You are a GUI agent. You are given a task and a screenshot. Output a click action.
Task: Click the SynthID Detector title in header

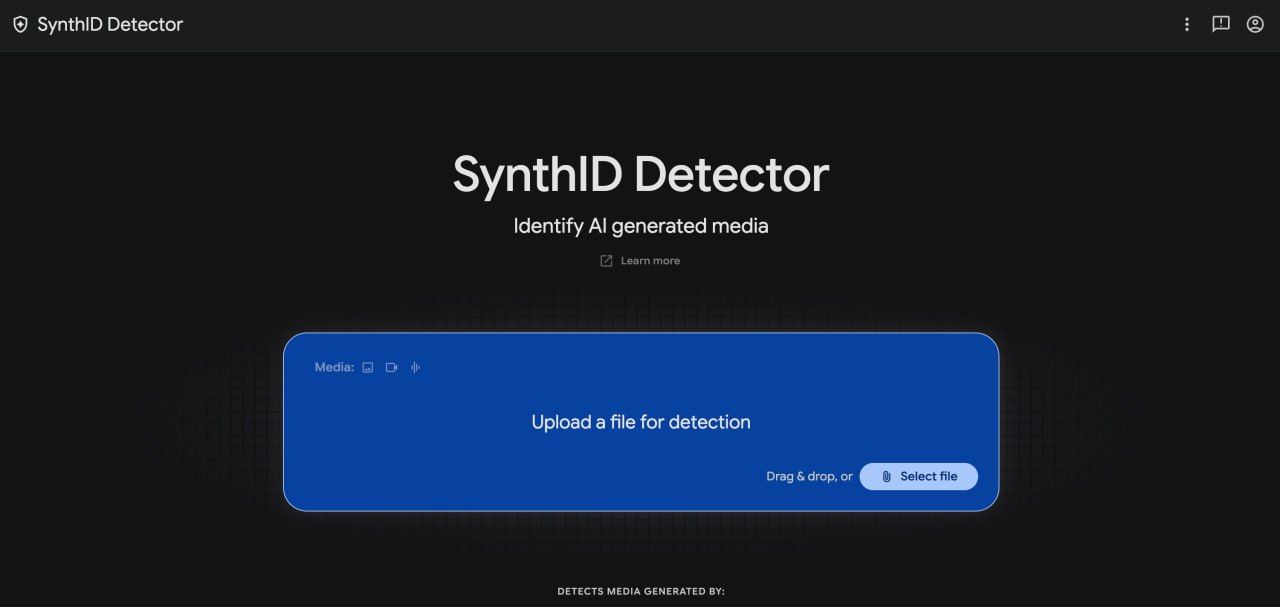point(110,25)
